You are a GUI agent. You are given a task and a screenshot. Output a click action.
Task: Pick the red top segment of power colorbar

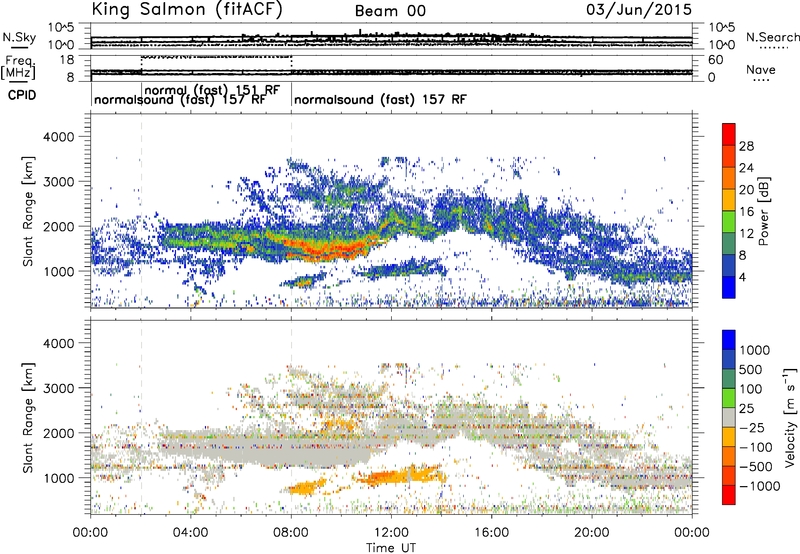pos(729,135)
